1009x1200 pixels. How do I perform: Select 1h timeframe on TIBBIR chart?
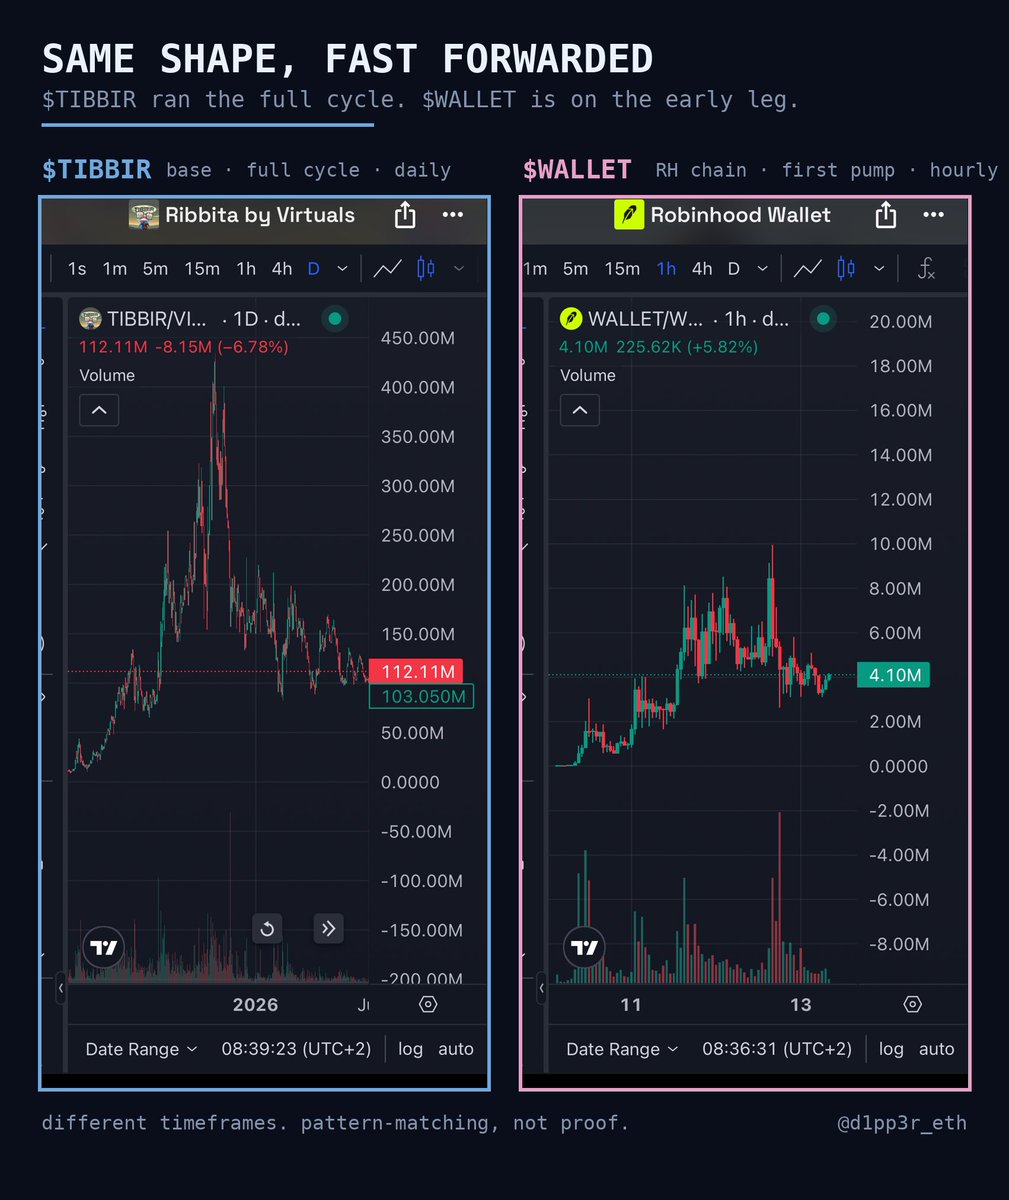pyautogui.click(x=246, y=268)
